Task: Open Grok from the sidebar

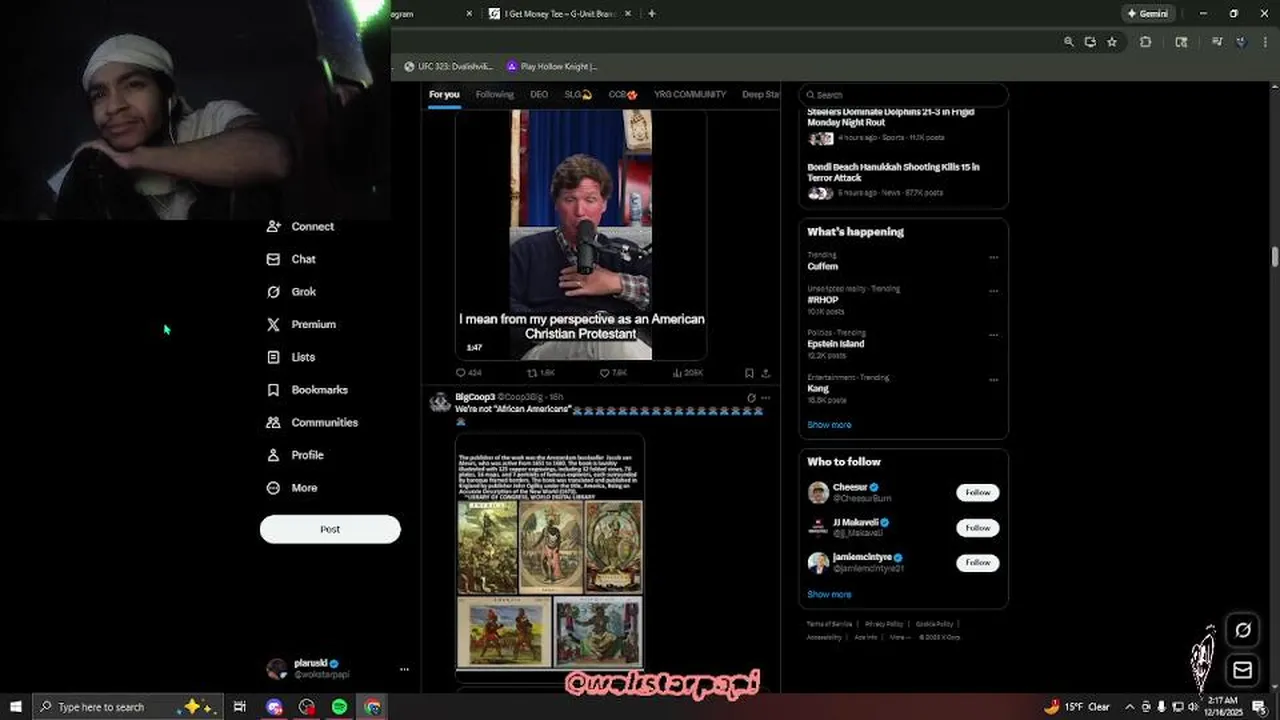Action: pyautogui.click(x=291, y=292)
